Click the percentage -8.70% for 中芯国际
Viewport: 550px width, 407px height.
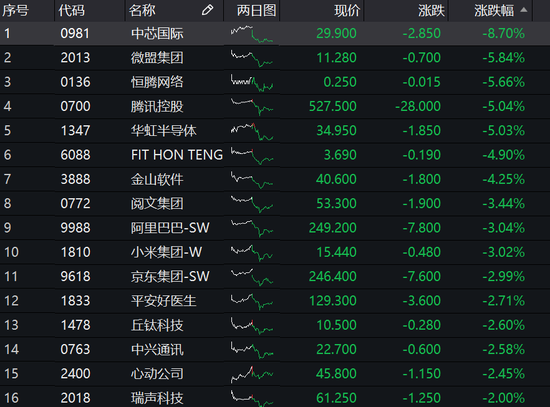(504, 34)
